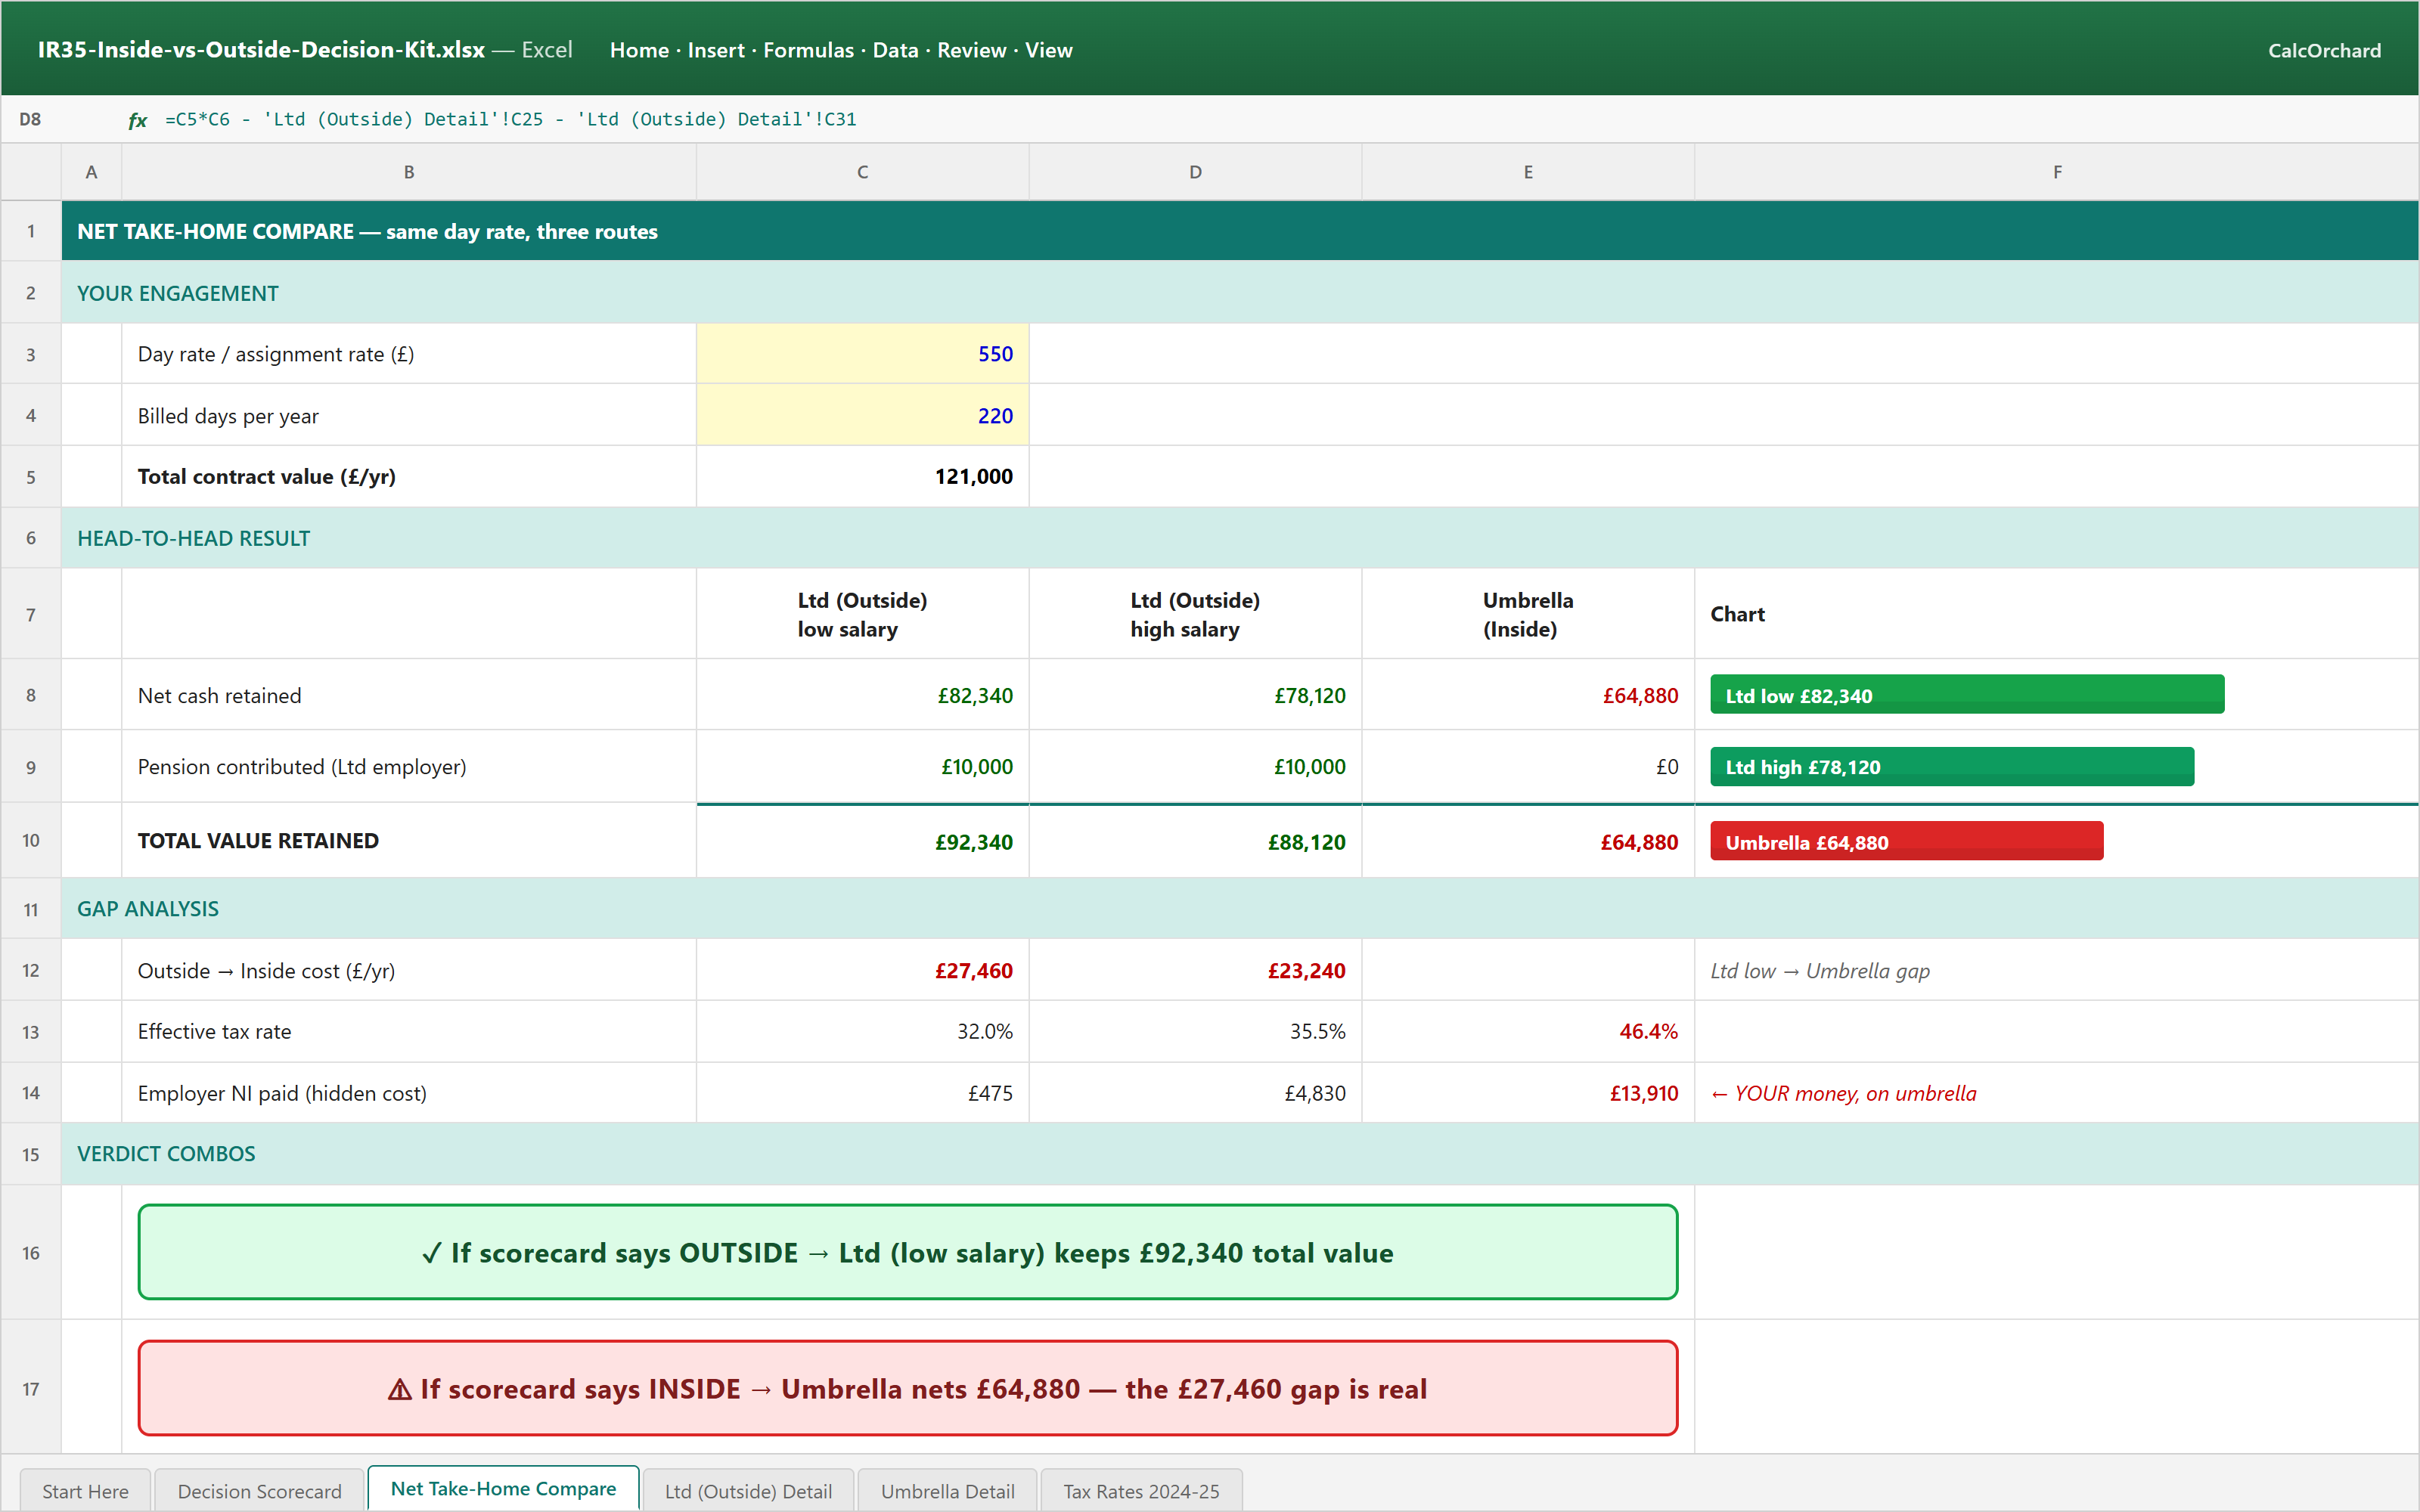
Task: Open the Tax Rates 2024-25 sheet
Action: pos(1141,1490)
